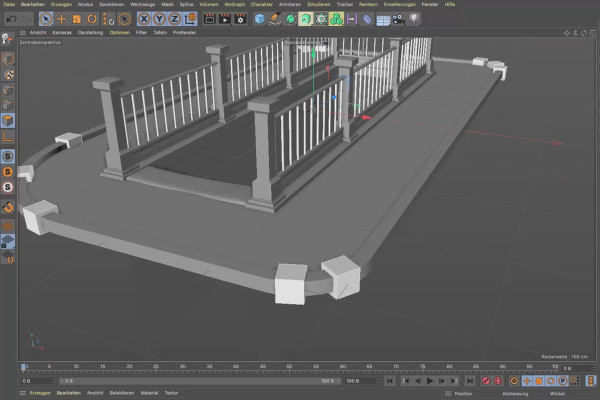Jump to the start of the timeline
This screenshot has height=400, width=600.
click(x=390, y=381)
